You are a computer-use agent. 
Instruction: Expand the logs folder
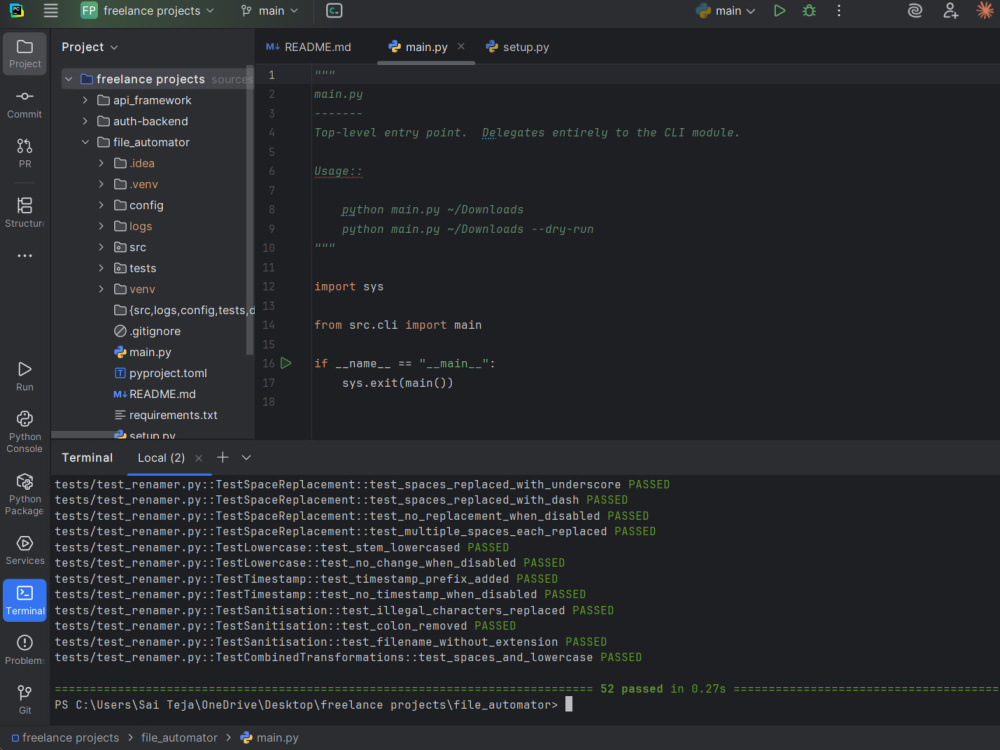101,226
